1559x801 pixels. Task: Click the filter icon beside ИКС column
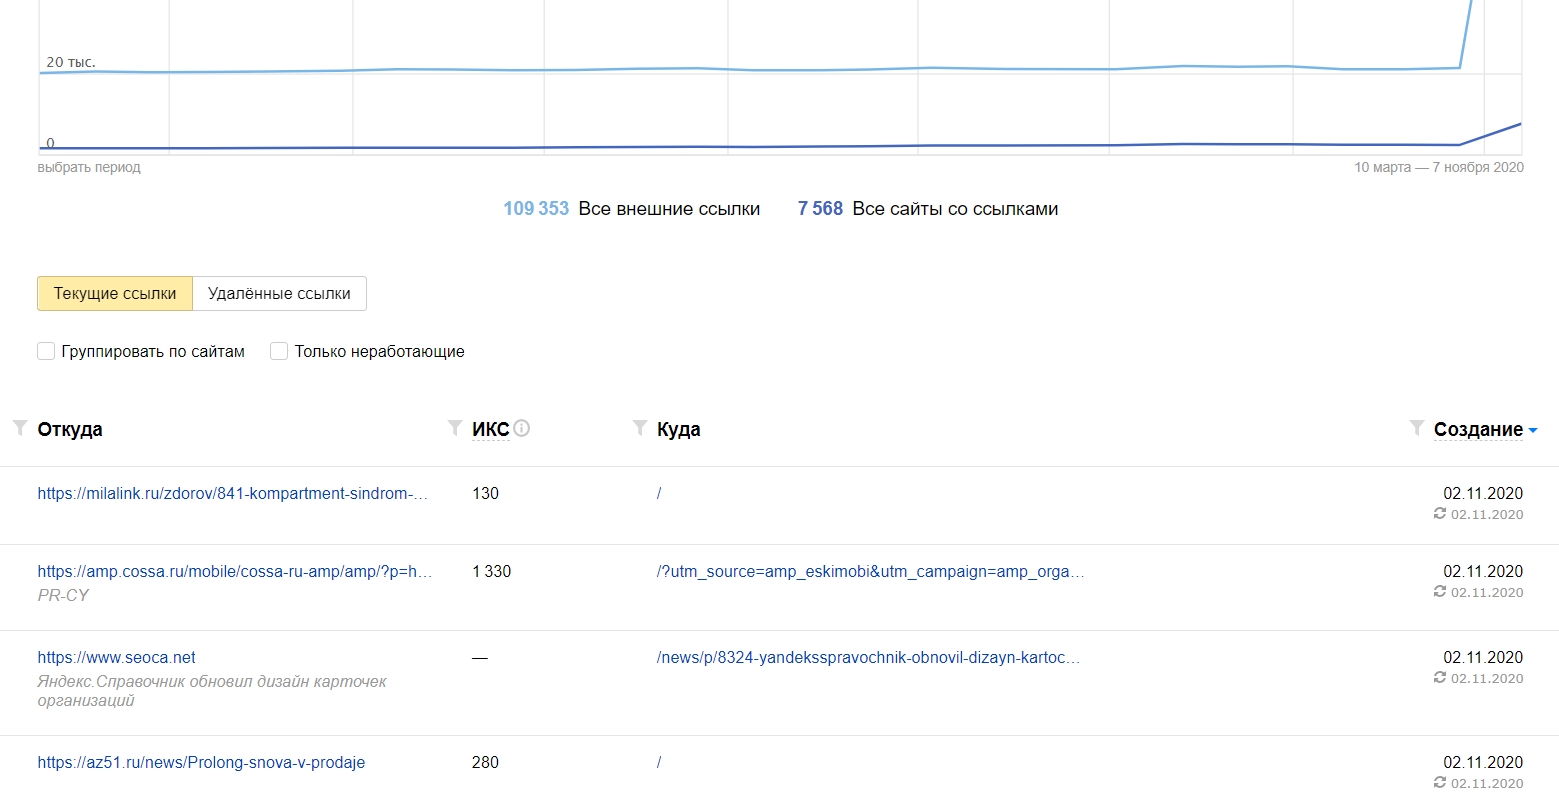click(454, 428)
